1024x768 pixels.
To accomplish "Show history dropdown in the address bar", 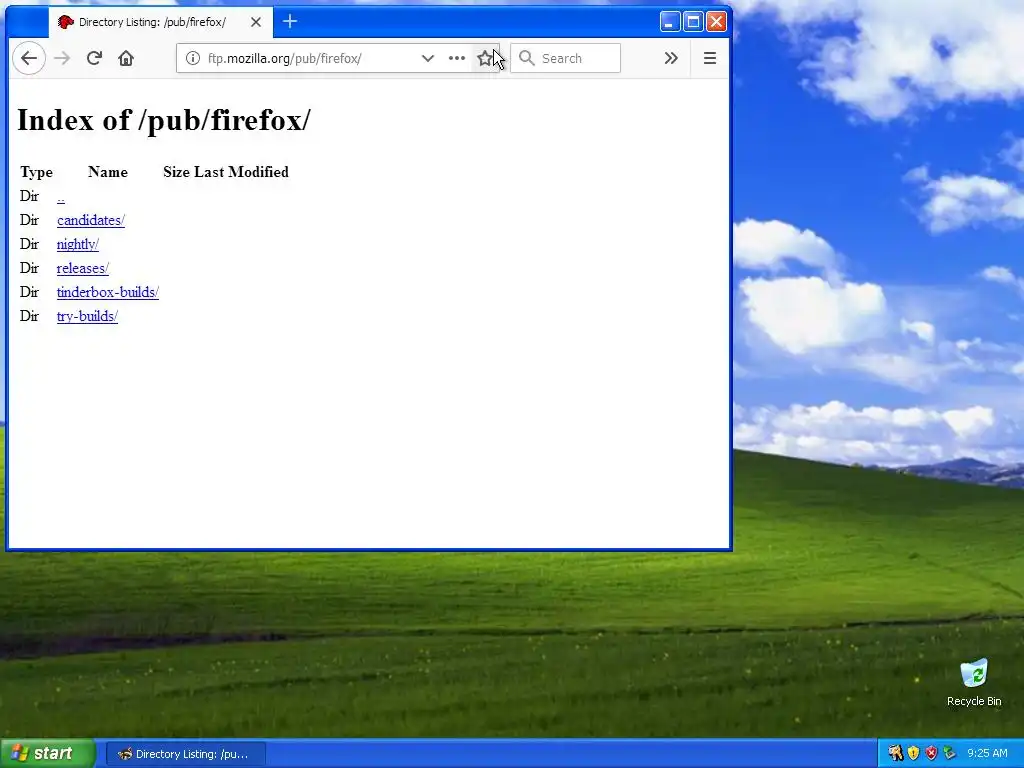I will pyautogui.click(x=428, y=58).
